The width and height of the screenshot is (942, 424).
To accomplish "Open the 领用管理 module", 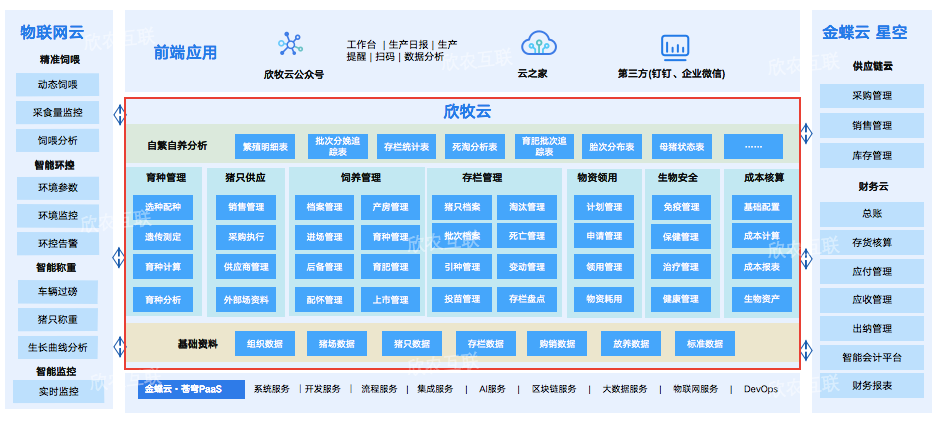I will pos(604,267).
